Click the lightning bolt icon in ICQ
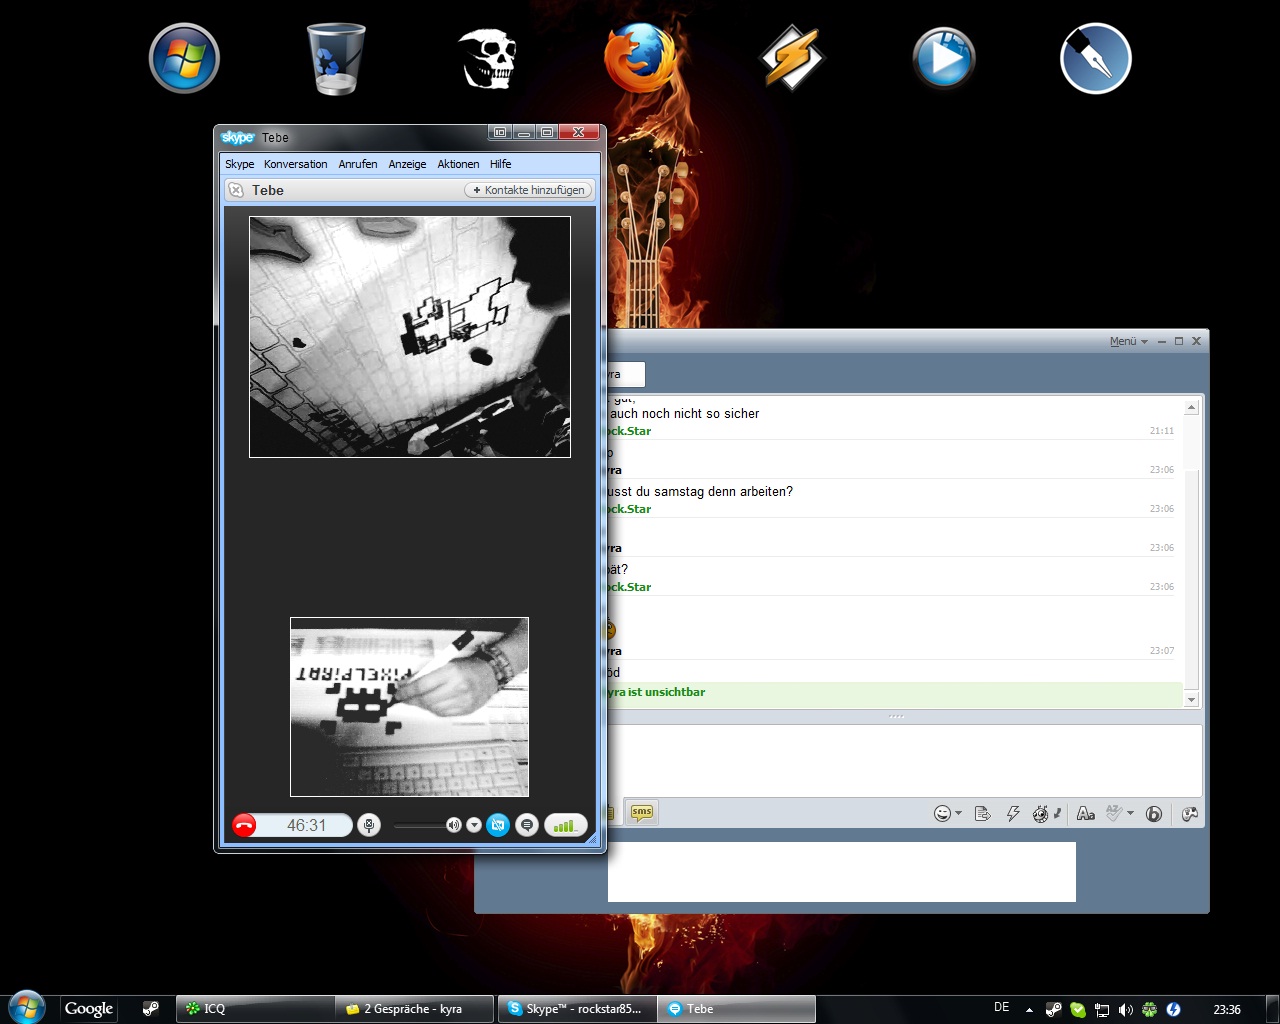 [1013, 814]
